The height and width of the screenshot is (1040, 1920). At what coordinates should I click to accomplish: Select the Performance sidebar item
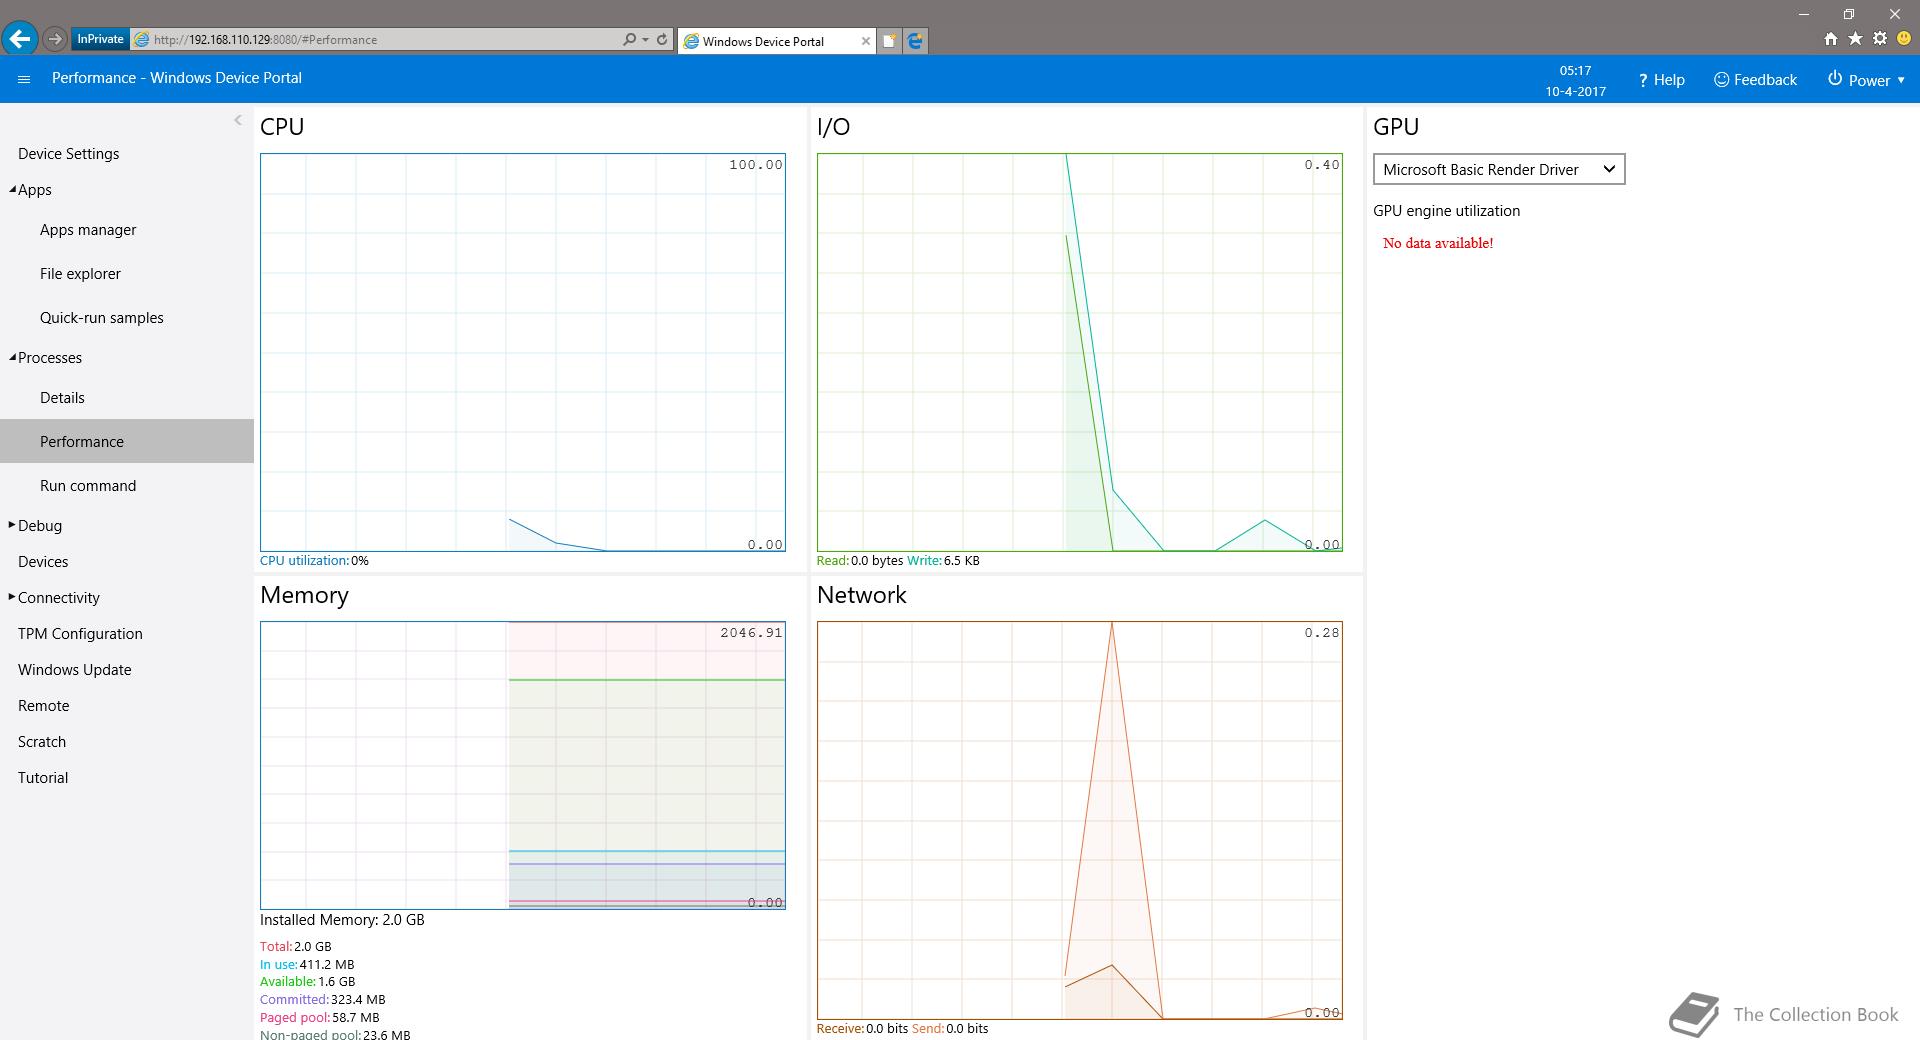coord(127,441)
